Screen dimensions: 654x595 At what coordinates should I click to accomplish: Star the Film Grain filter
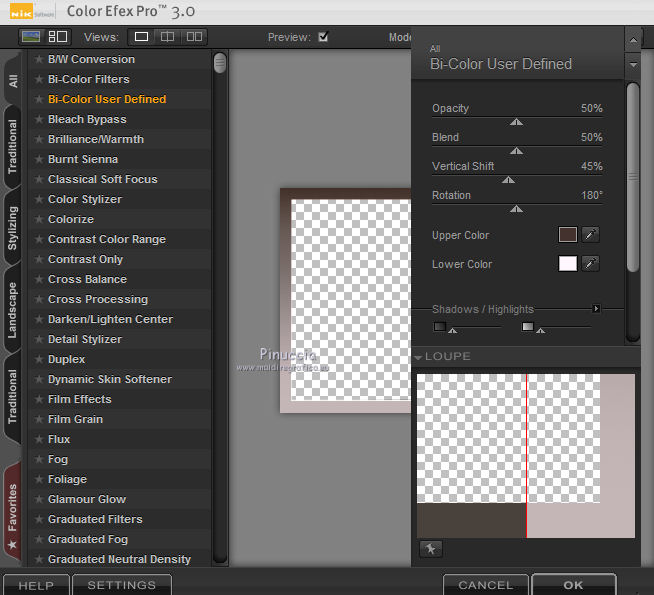point(39,419)
